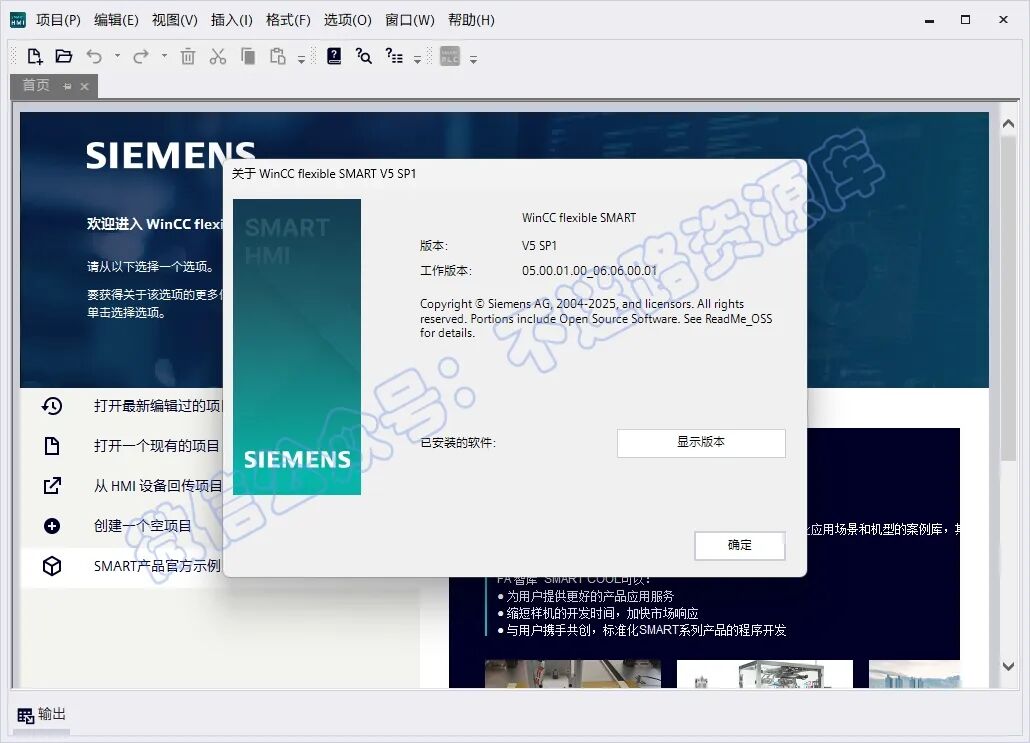The image size is (1030, 743).
Task: Click scrollbar down arrow on start page
Action: click(x=1008, y=665)
